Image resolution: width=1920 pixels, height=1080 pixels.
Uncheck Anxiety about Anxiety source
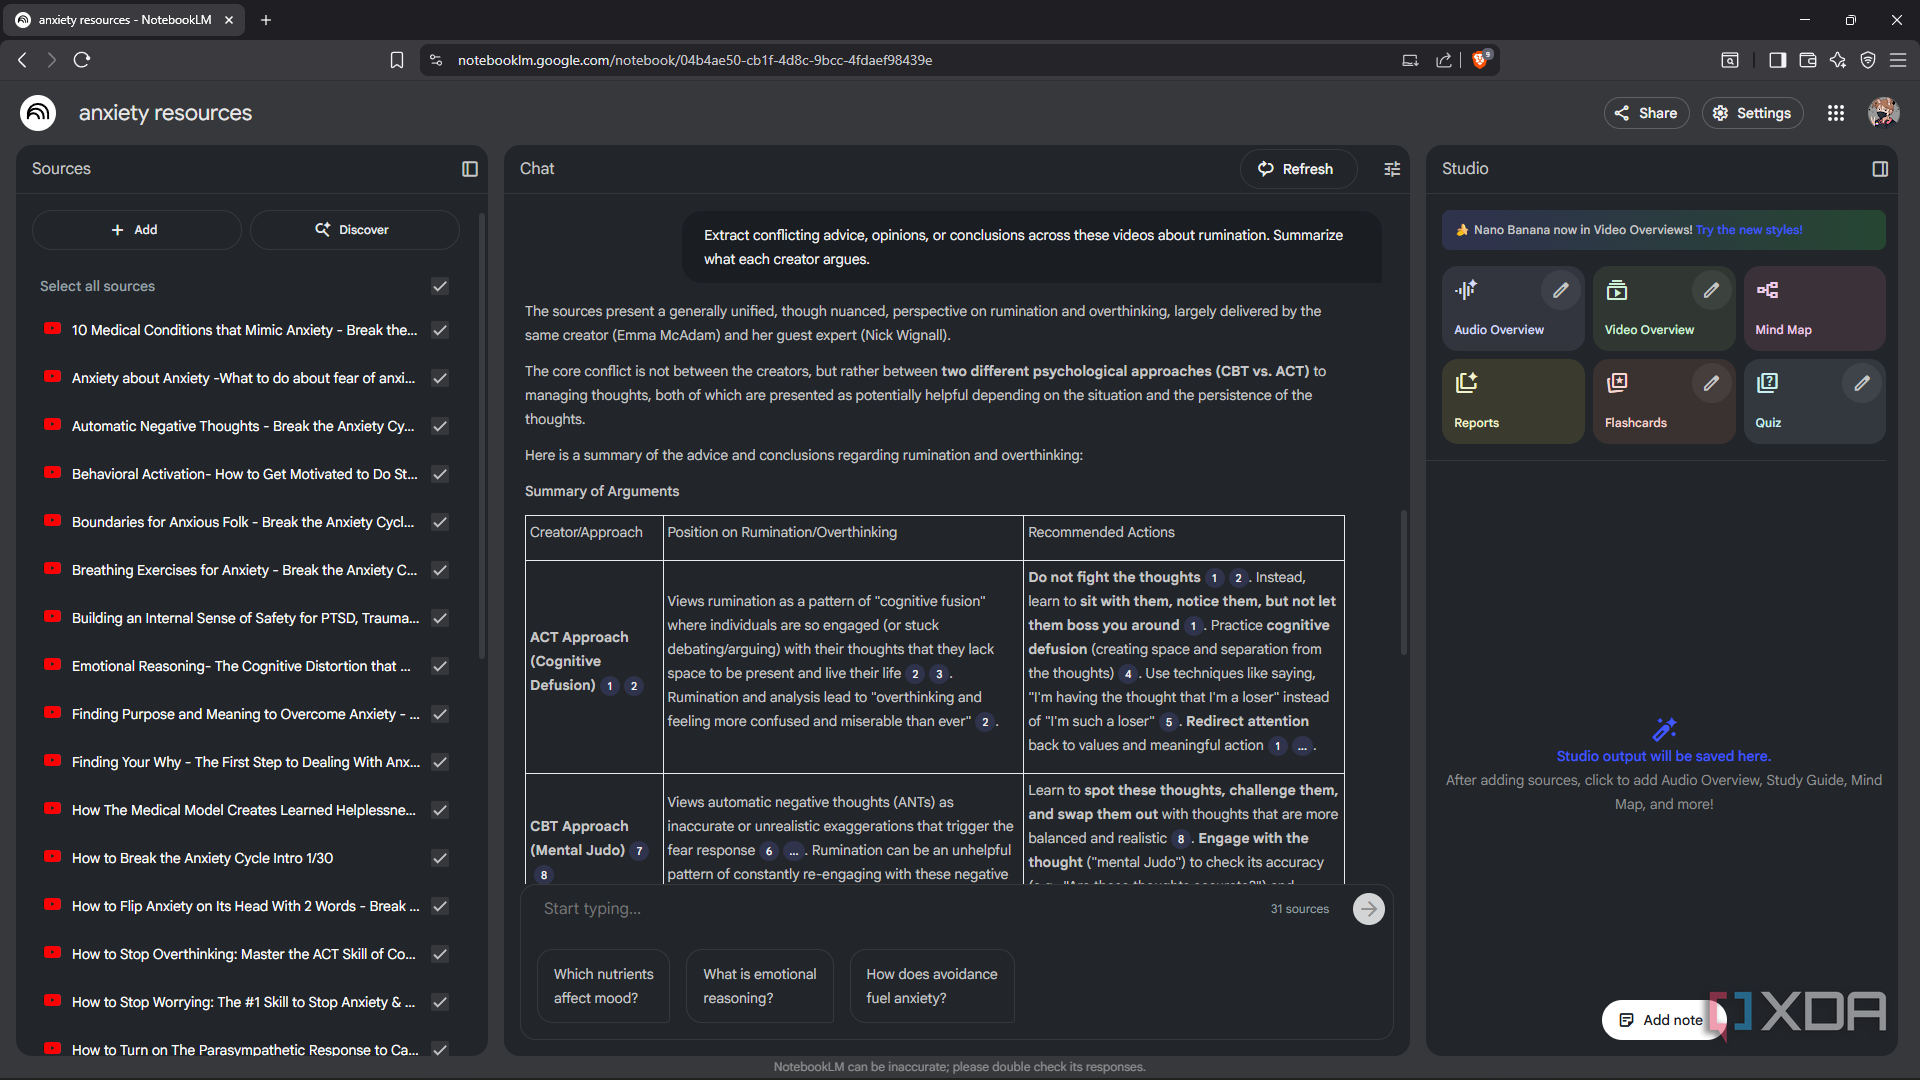click(x=440, y=378)
